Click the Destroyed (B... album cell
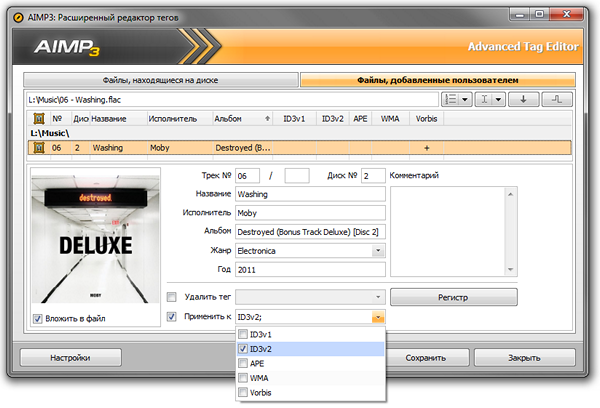 [x=243, y=148]
